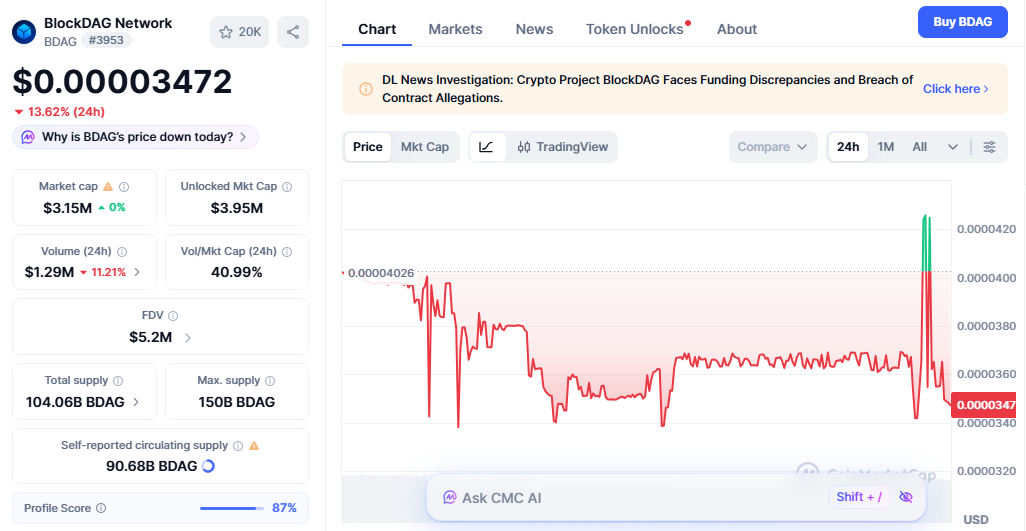The image size is (1026, 531).
Task: Open Max. supply info icon
Action: (x=270, y=381)
